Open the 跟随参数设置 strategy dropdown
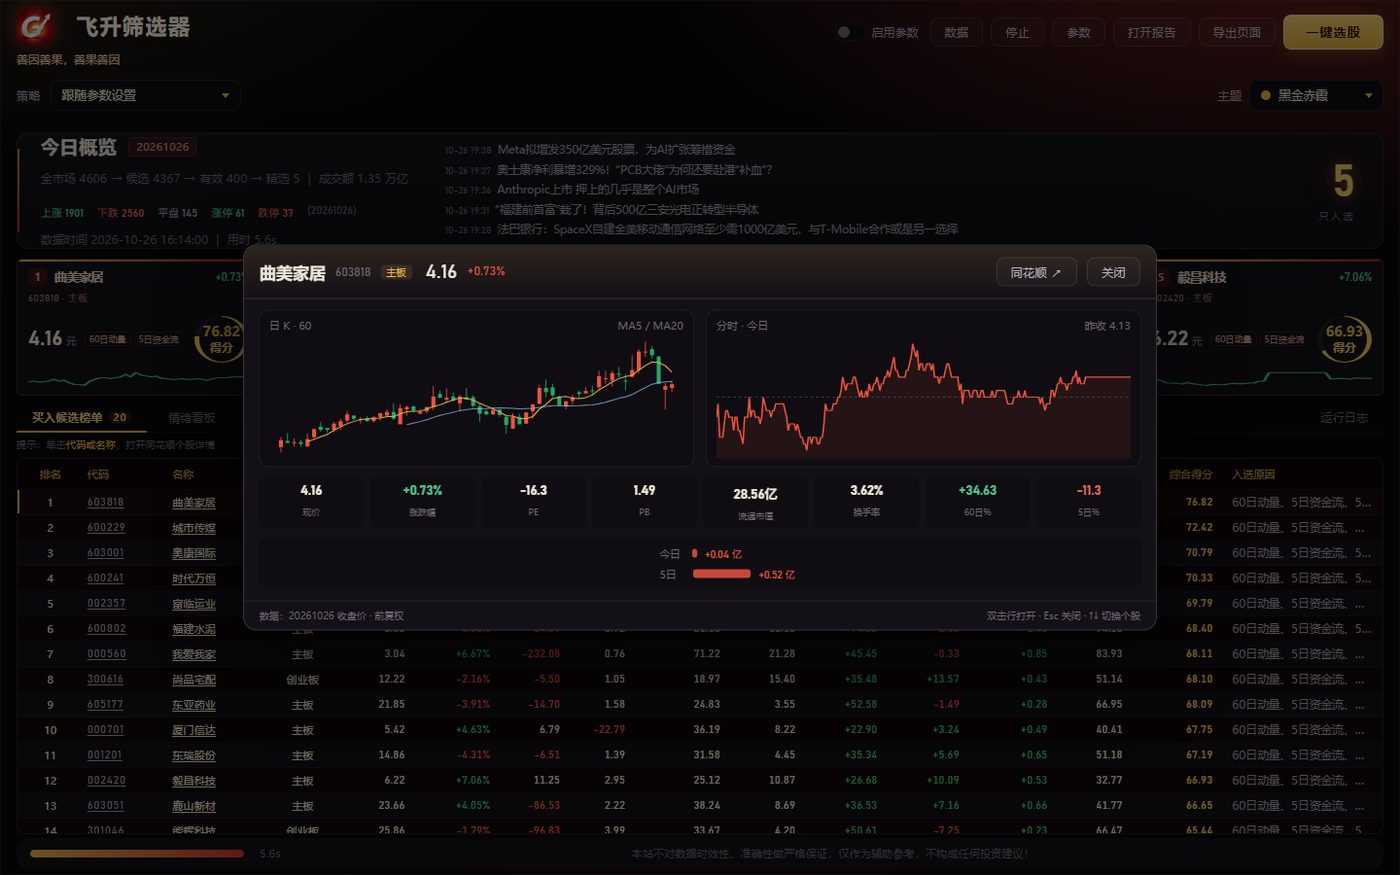The image size is (1400, 875). point(145,95)
